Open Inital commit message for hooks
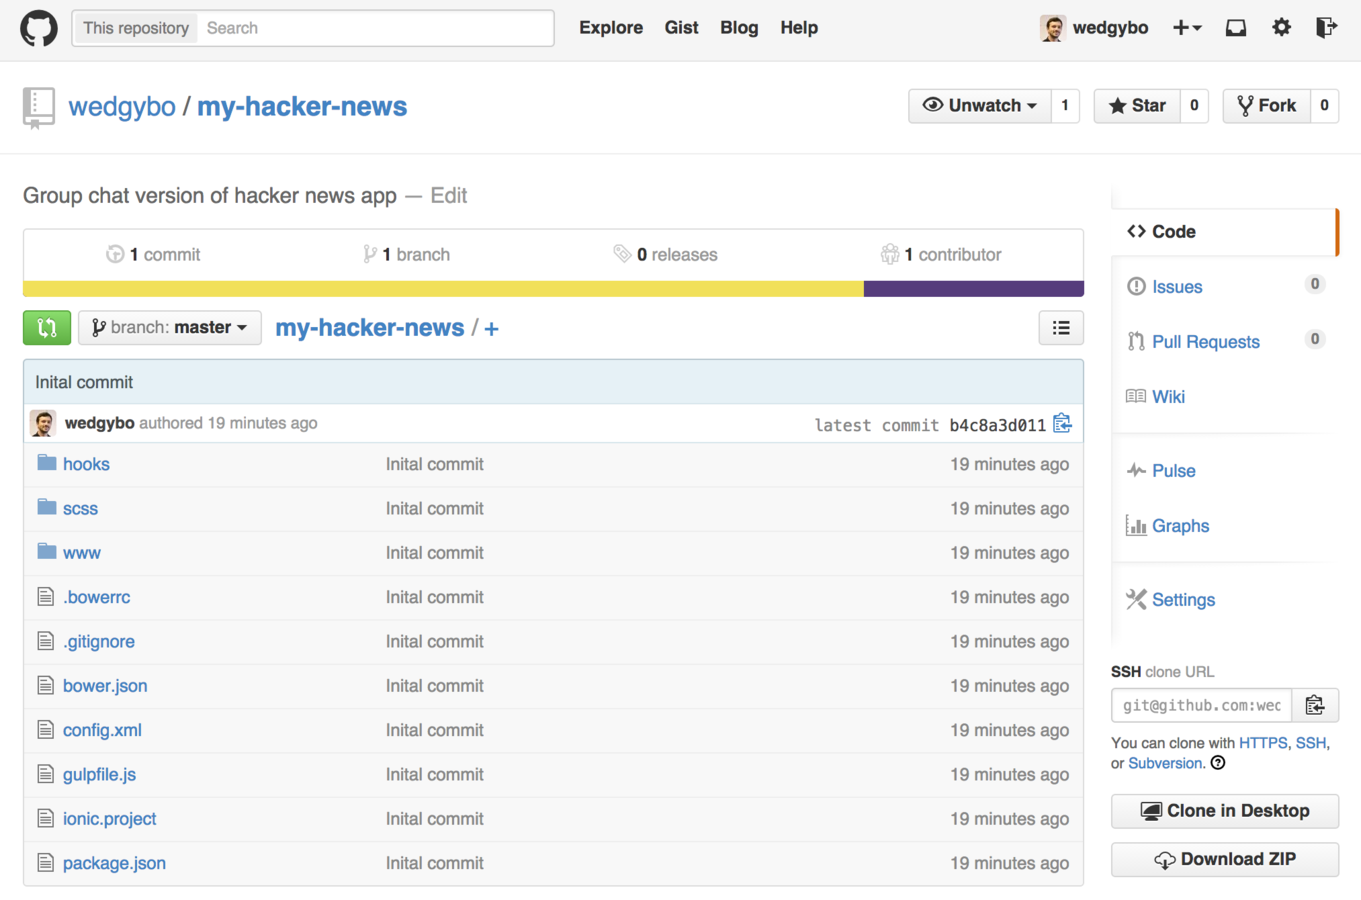 point(435,464)
